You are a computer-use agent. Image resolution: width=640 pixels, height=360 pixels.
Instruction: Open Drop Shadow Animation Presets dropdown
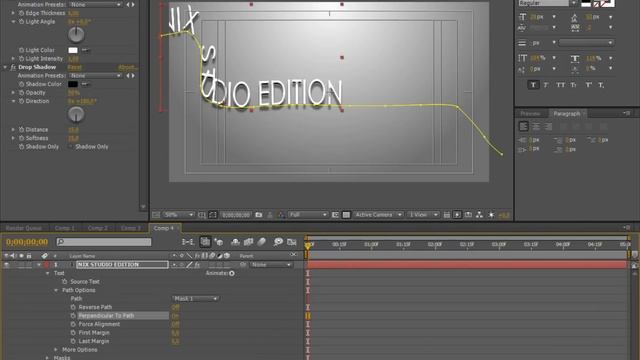click(x=95, y=76)
